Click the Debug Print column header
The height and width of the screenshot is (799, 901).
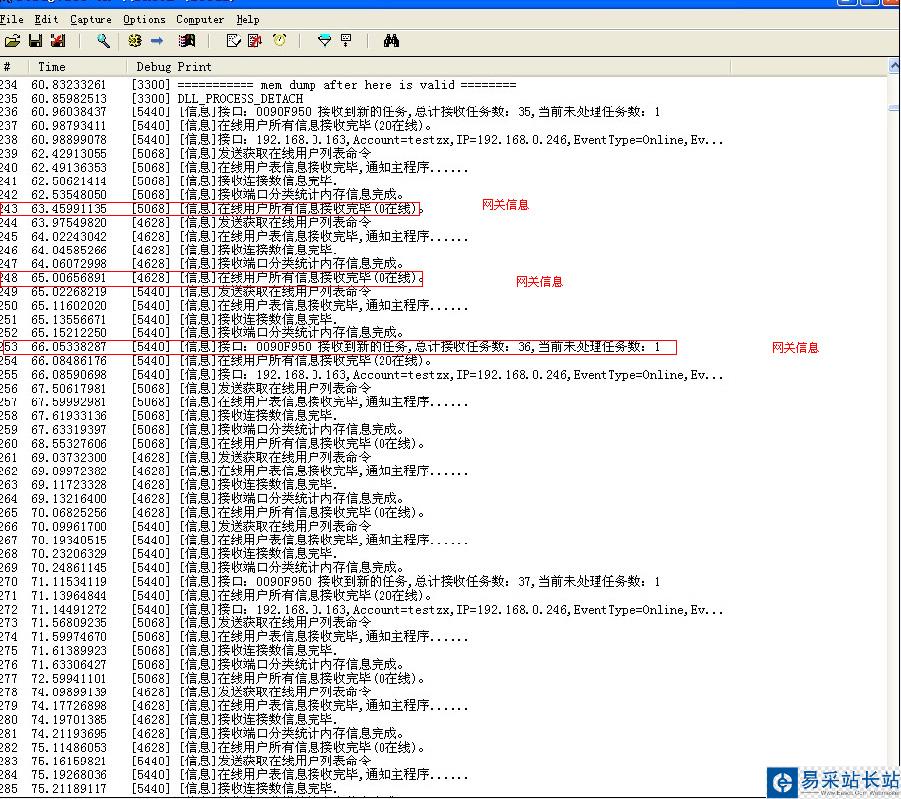[x=174, y=67]
